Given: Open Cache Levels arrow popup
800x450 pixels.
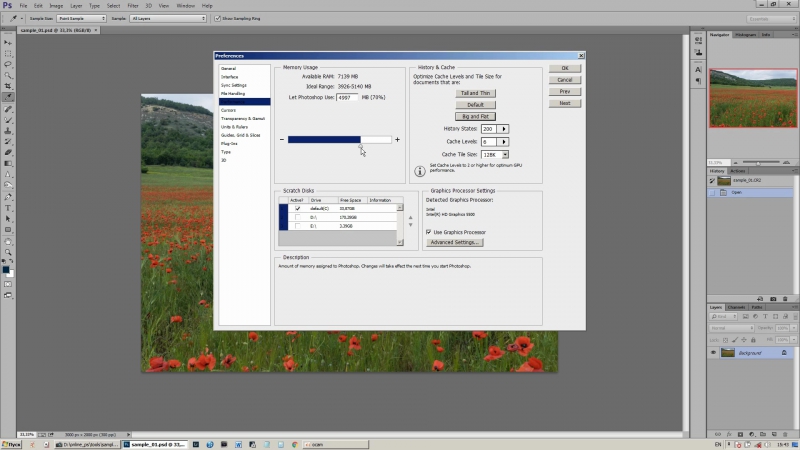Looking at the screenshot, I should (x=504, y=142).
